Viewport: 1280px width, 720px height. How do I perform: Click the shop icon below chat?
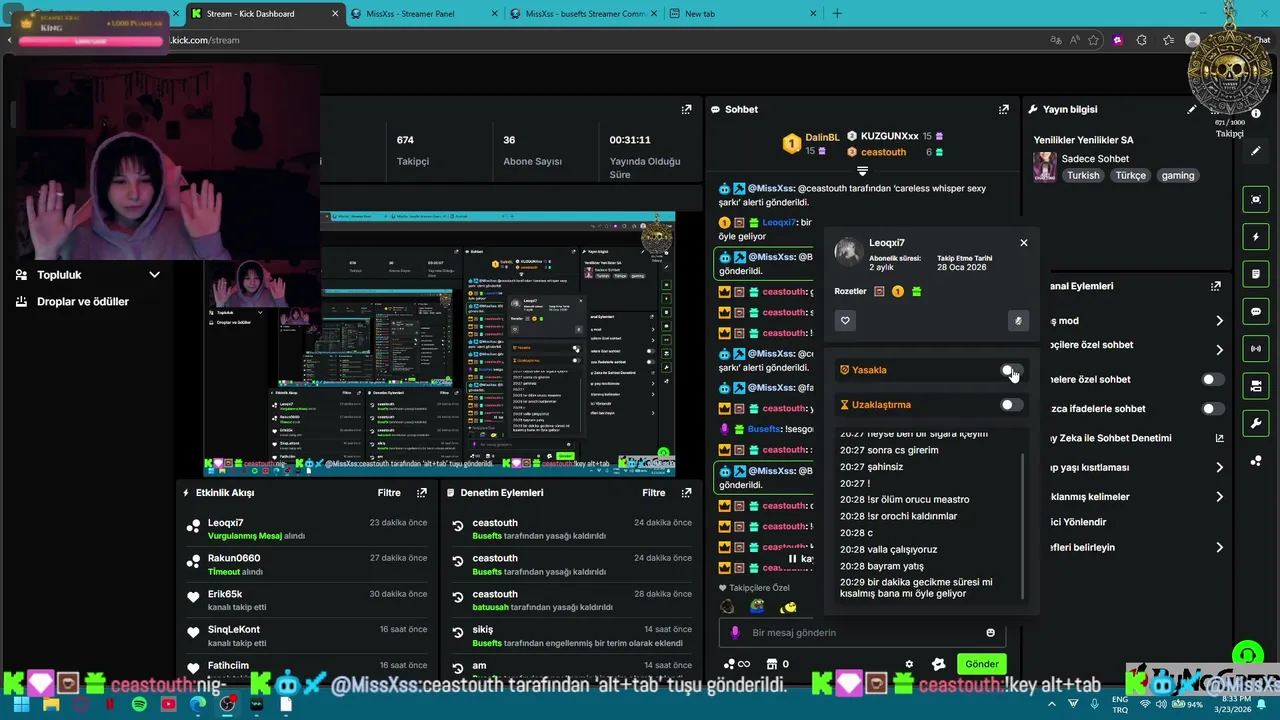click(771, 664)
